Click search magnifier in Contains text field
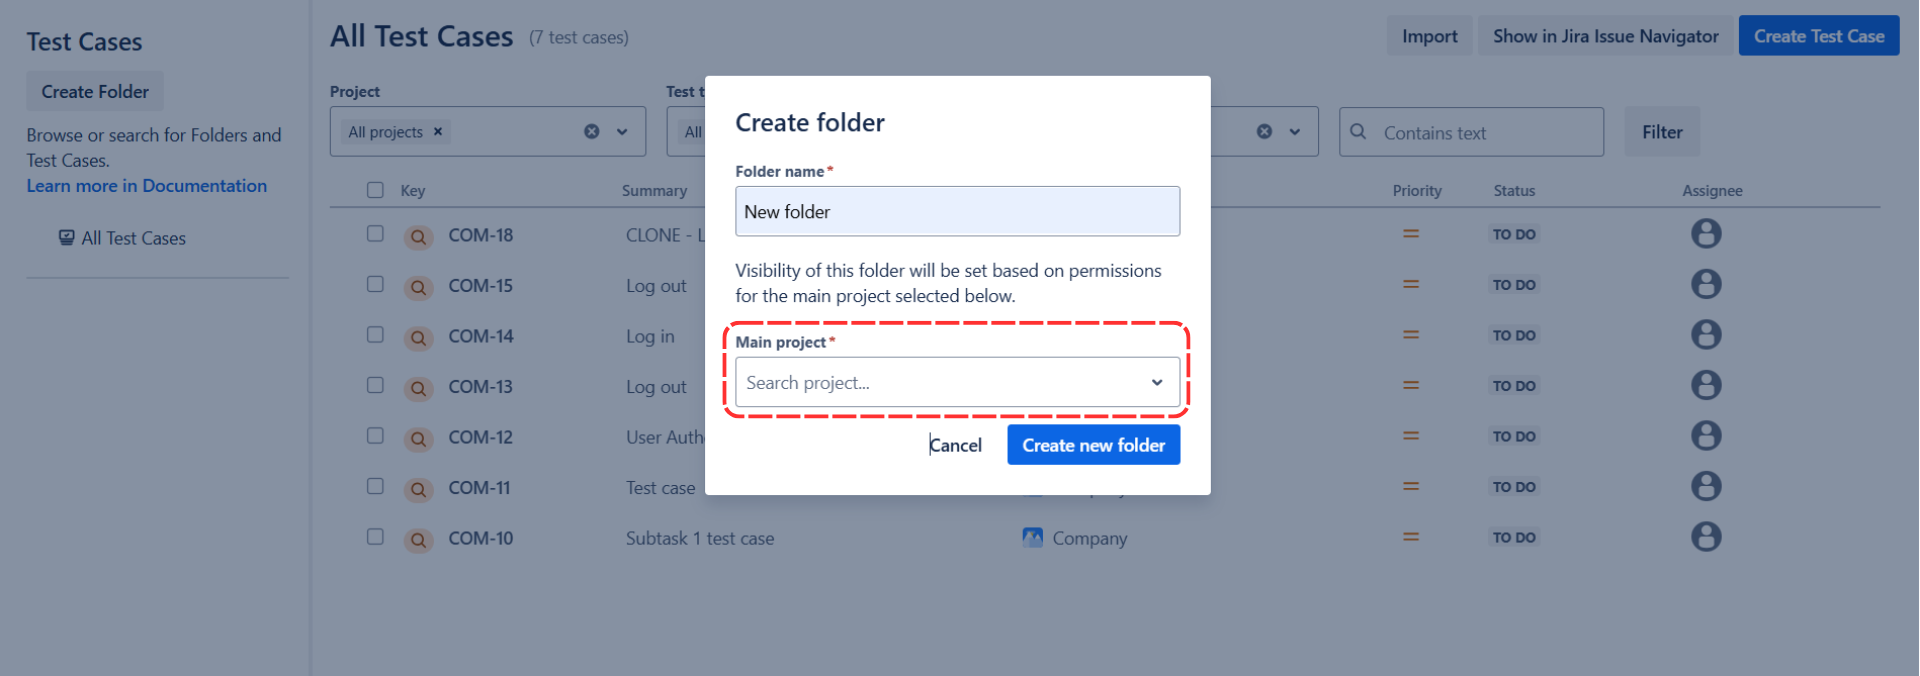 (x=1358, y=132)
